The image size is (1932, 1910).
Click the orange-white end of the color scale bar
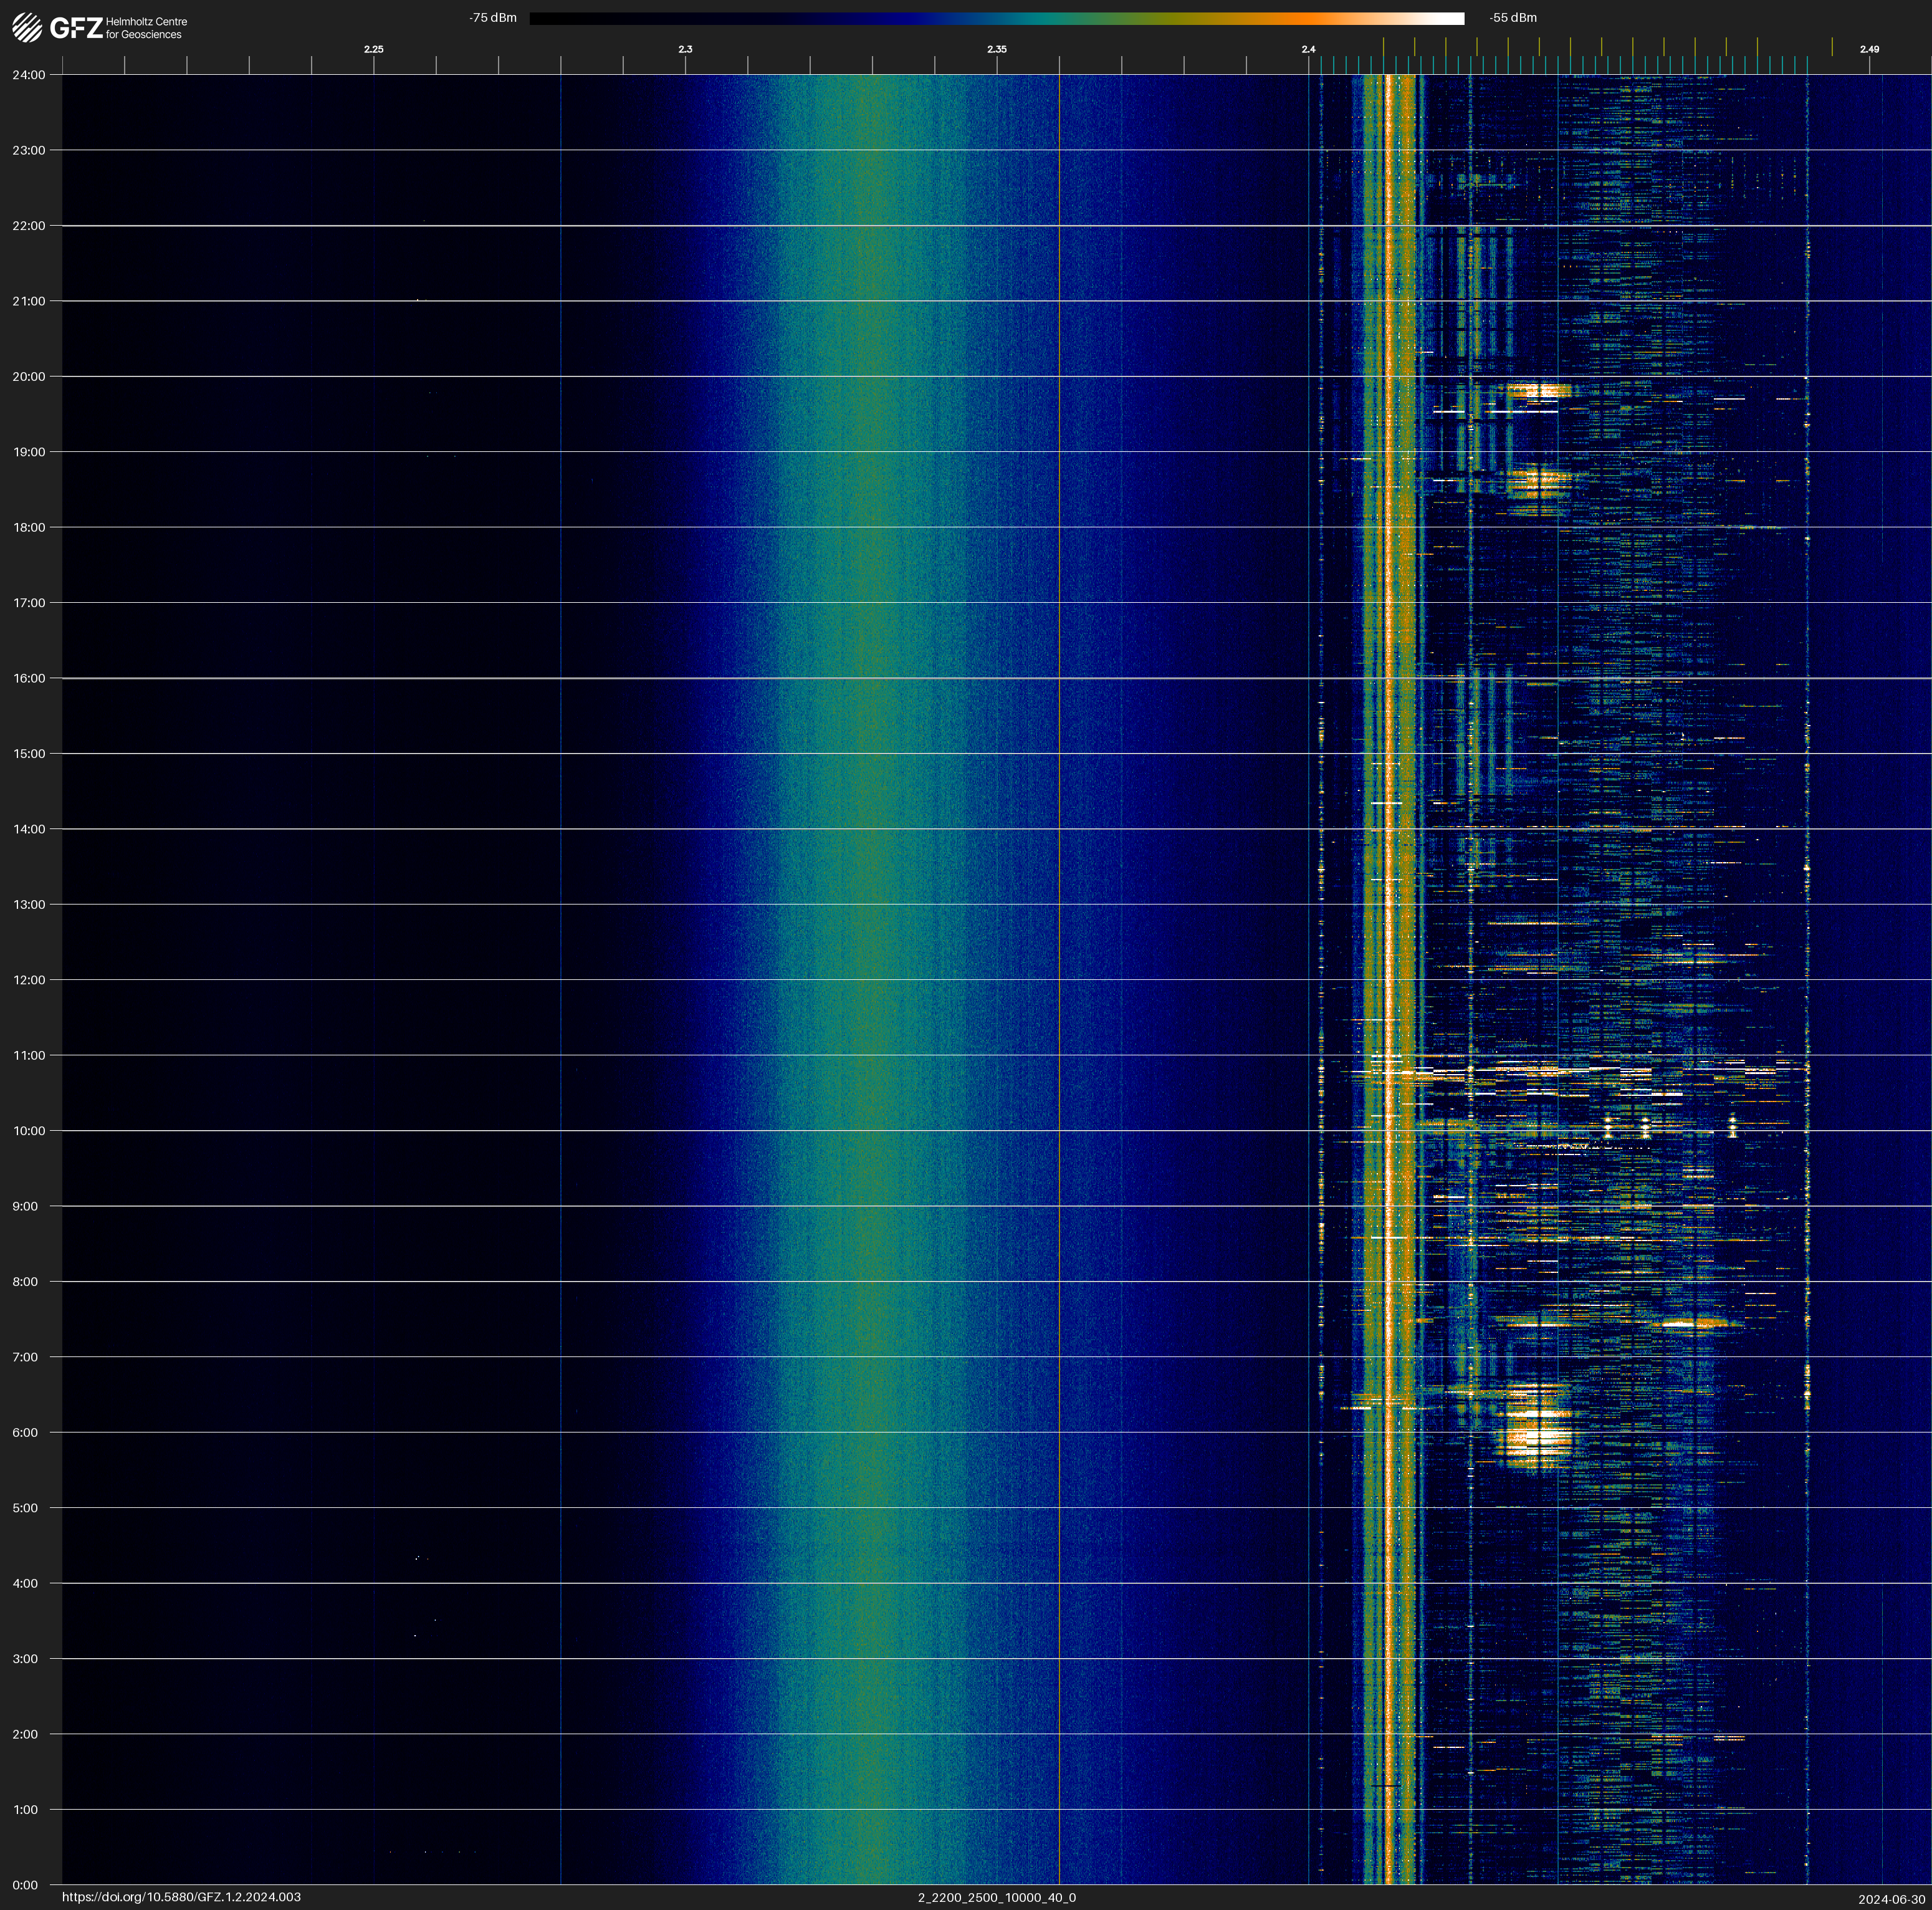pyautogui.click(x=1420, y=18)
